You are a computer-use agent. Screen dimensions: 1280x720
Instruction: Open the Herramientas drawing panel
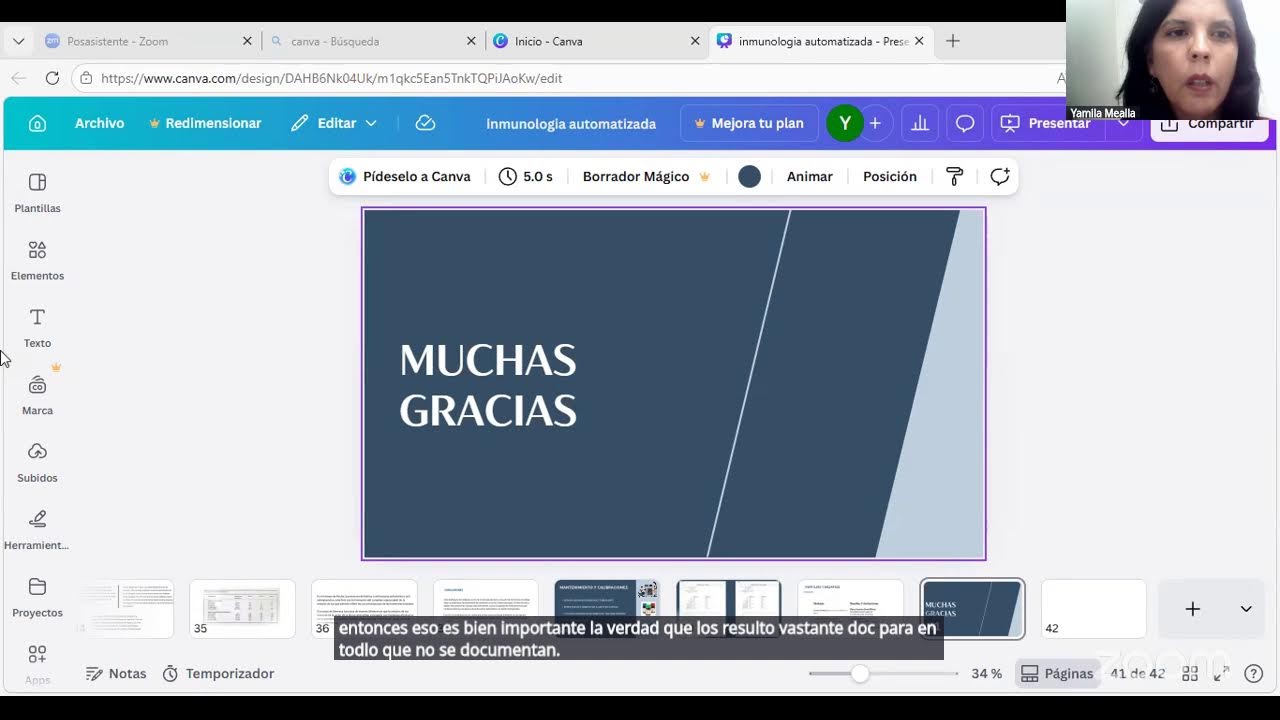37,530
